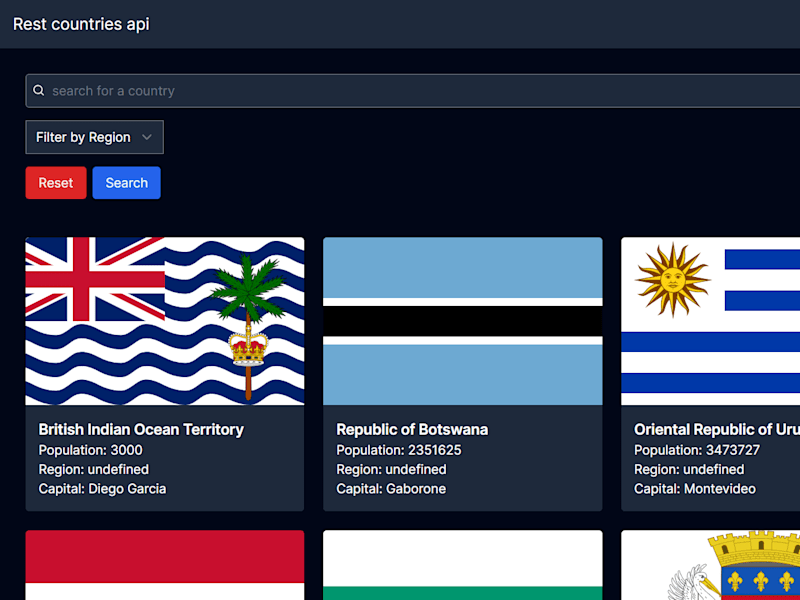800x600 pixels.
Task: Click 'Region: undefined' in the Botswana card
Action: pyautogui.click(x=391, y=469)
